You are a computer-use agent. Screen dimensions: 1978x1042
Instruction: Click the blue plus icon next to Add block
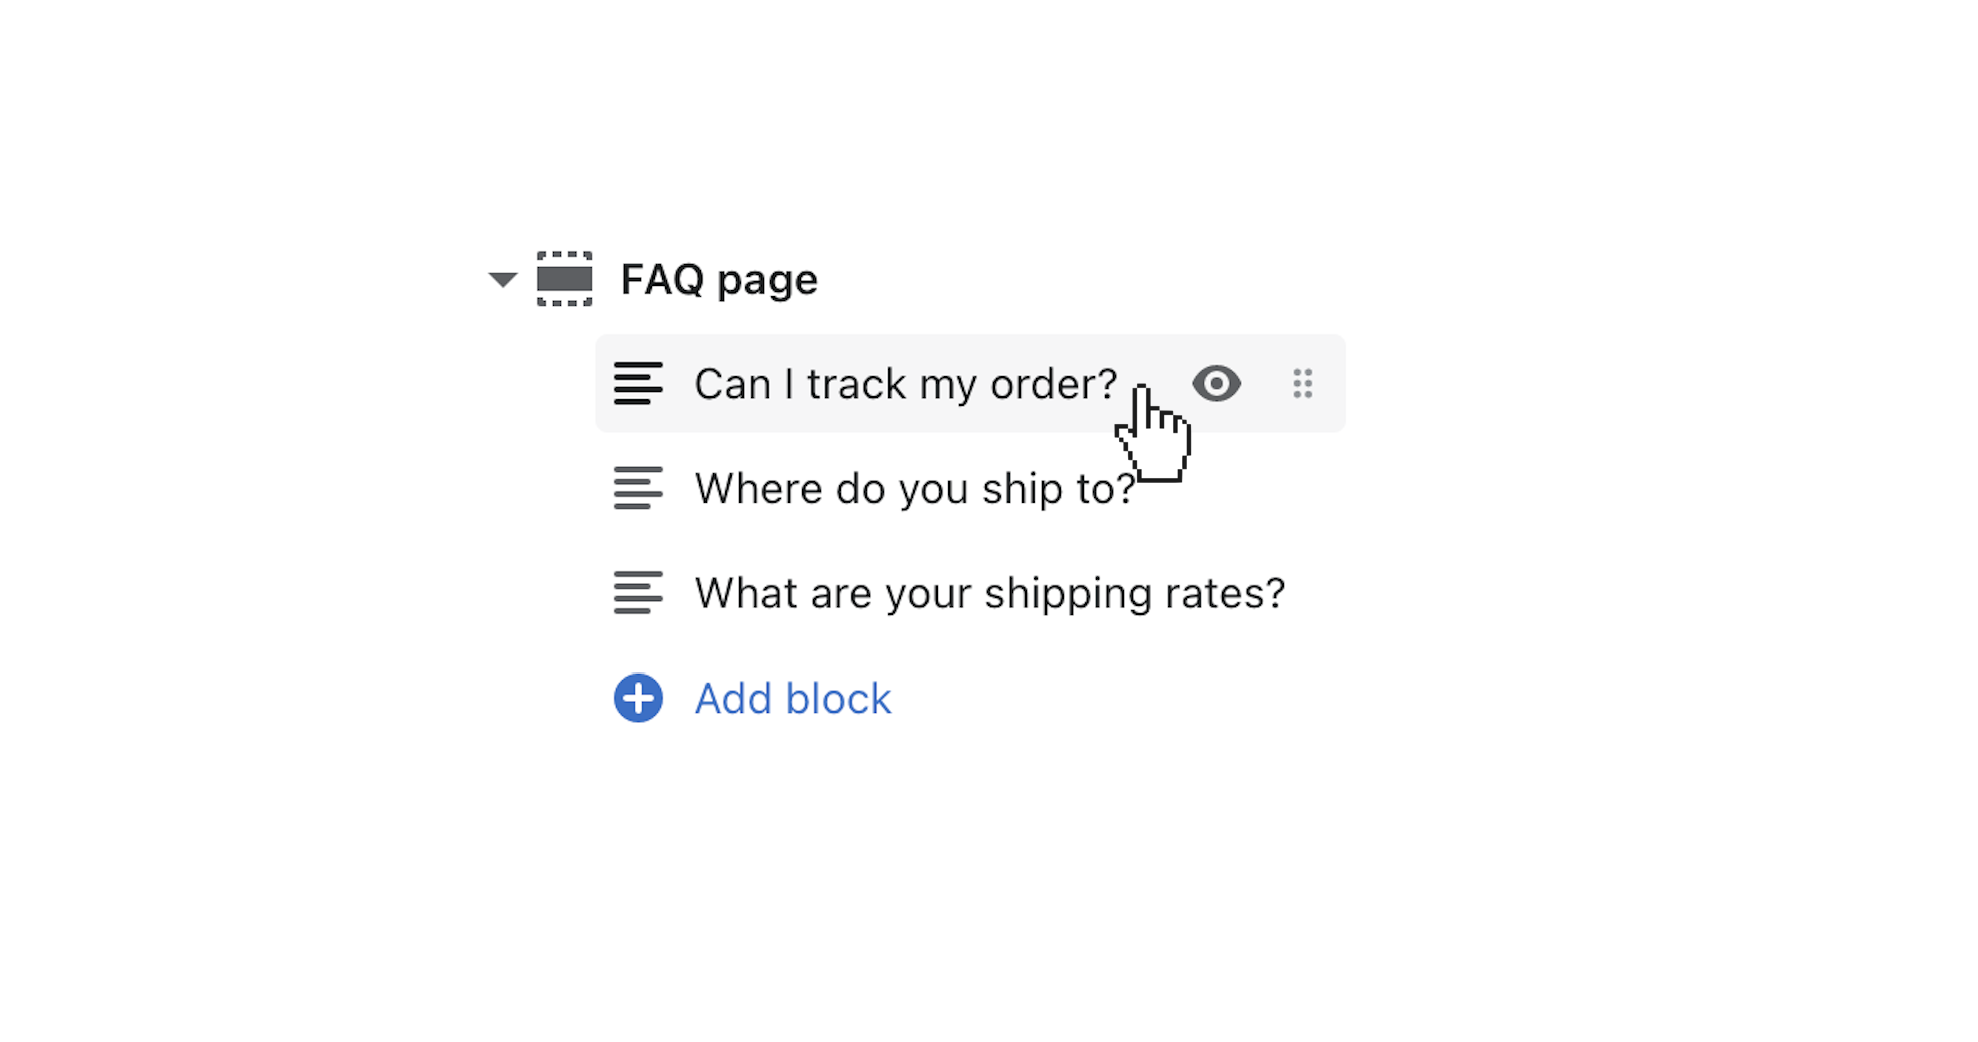point(637,698)
